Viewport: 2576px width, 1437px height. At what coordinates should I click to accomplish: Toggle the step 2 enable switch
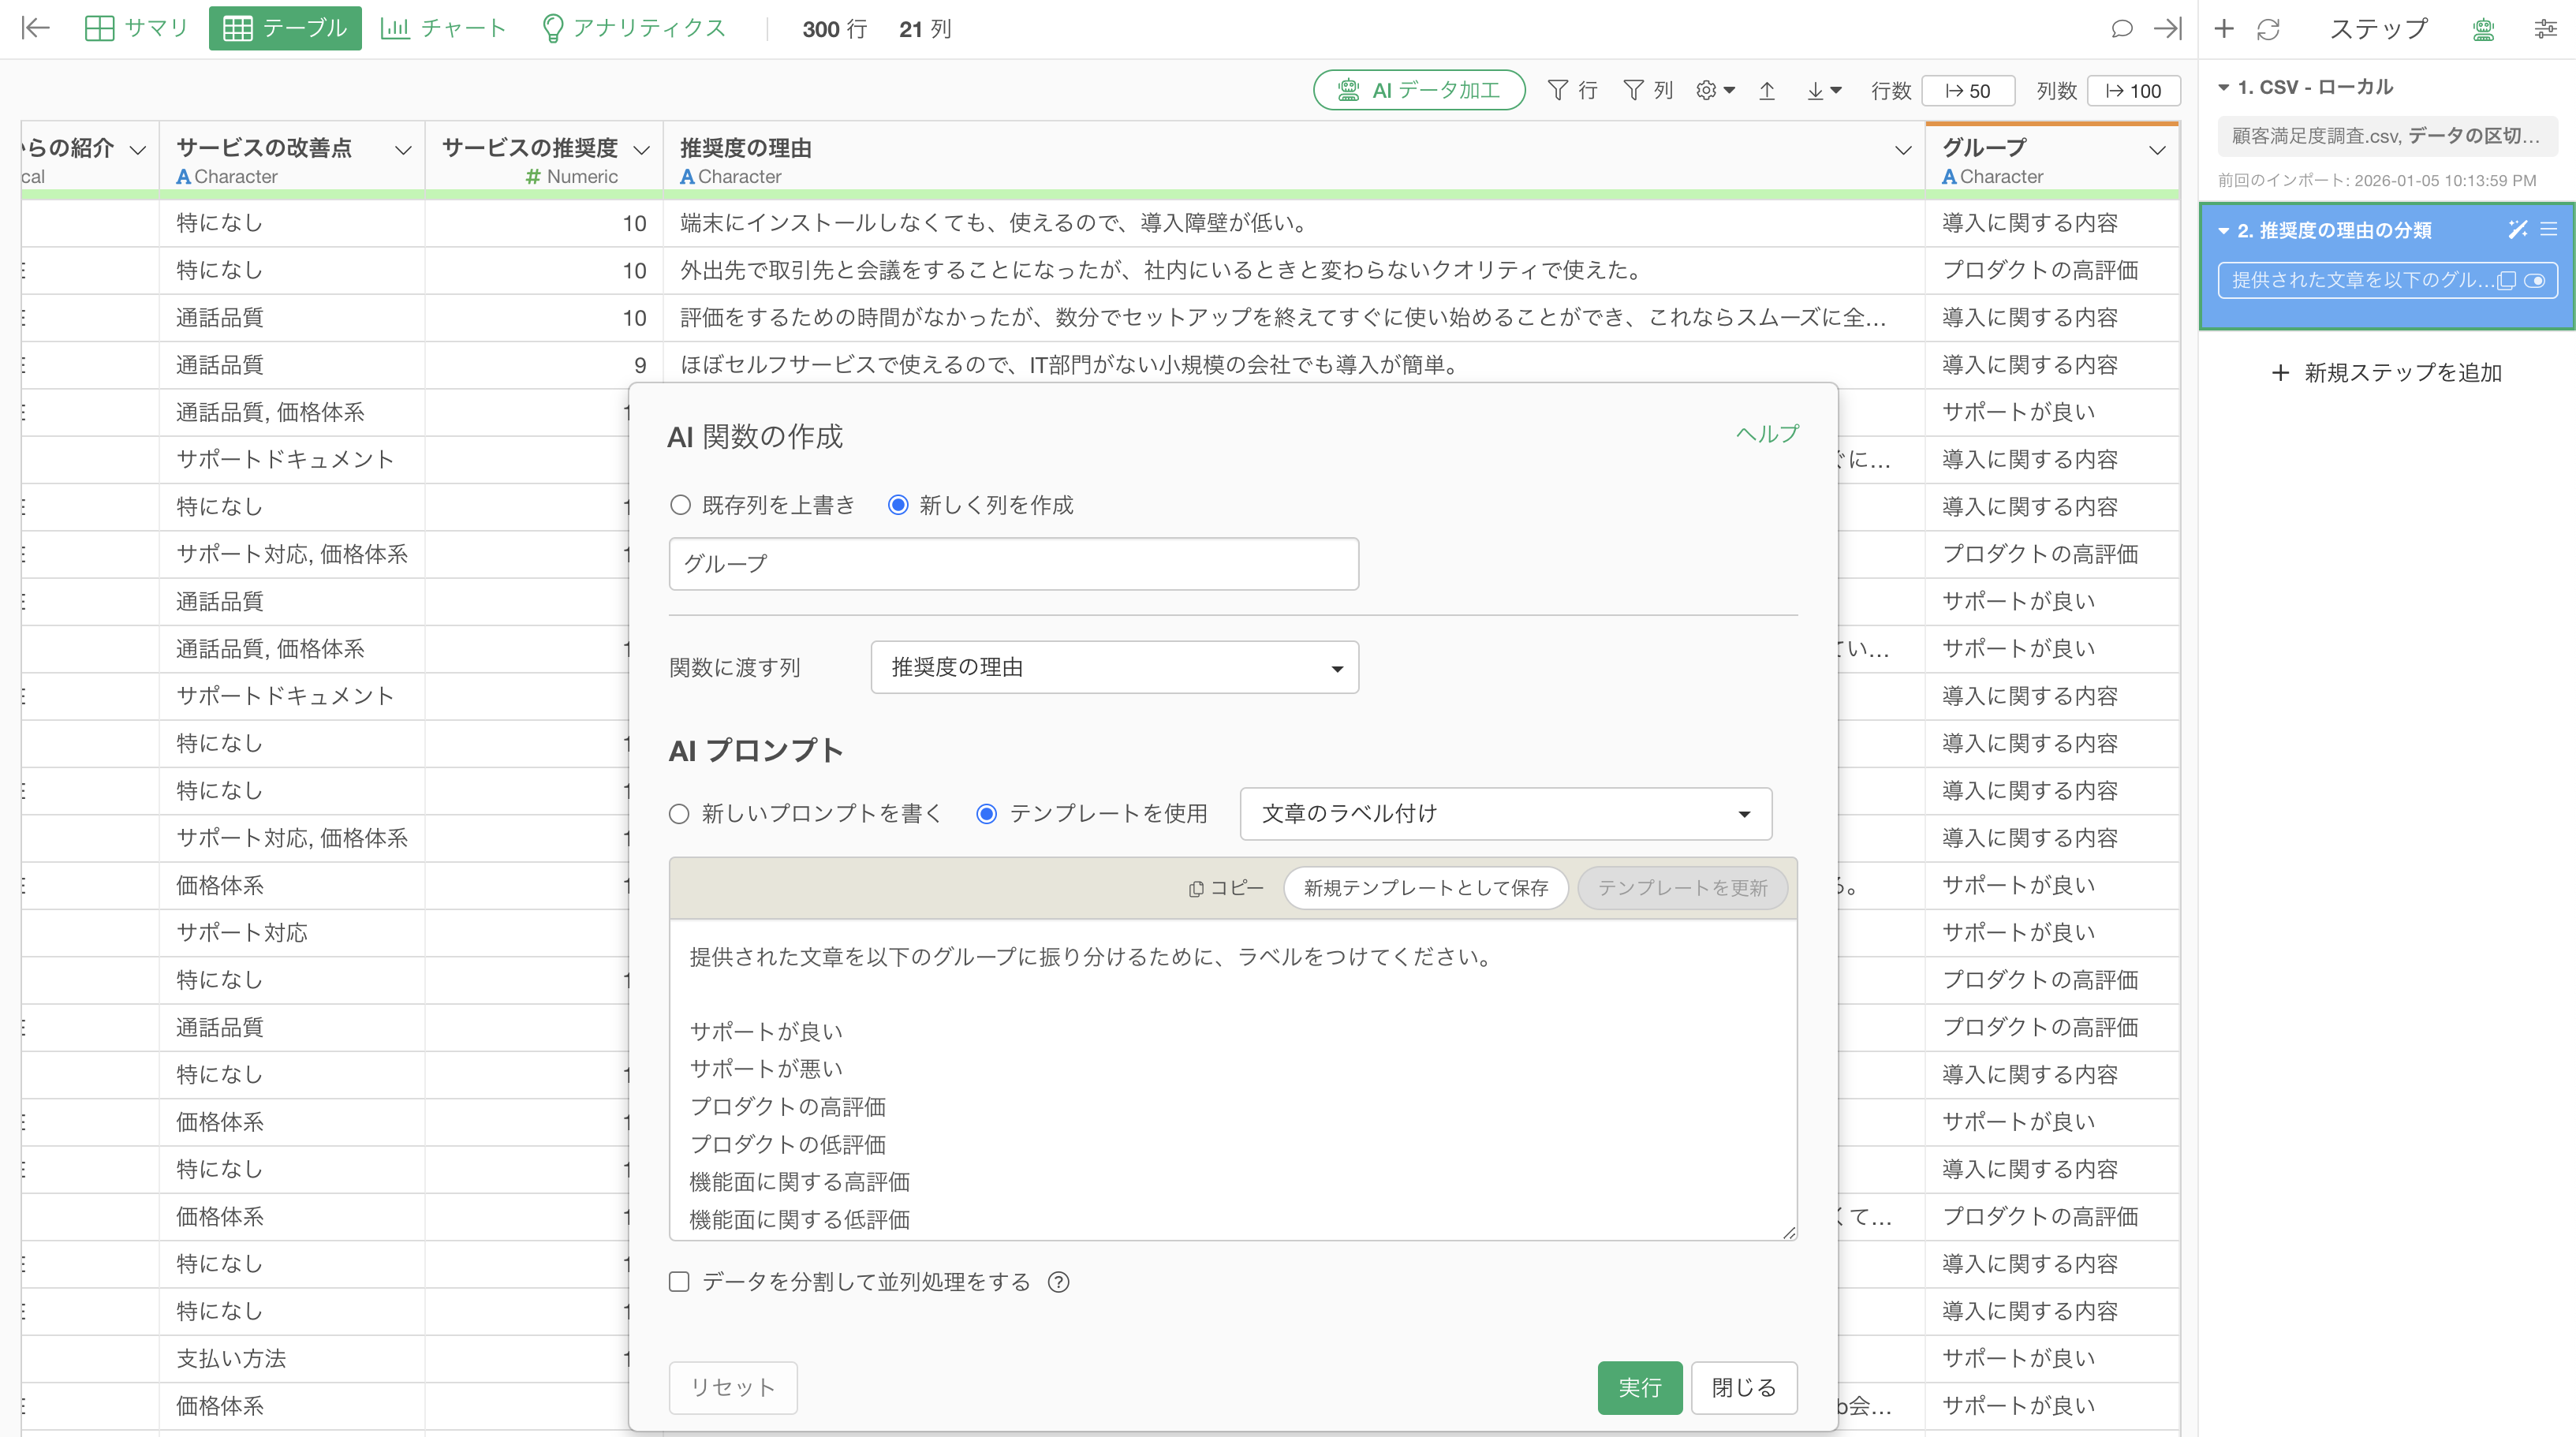coord(2534,281)
